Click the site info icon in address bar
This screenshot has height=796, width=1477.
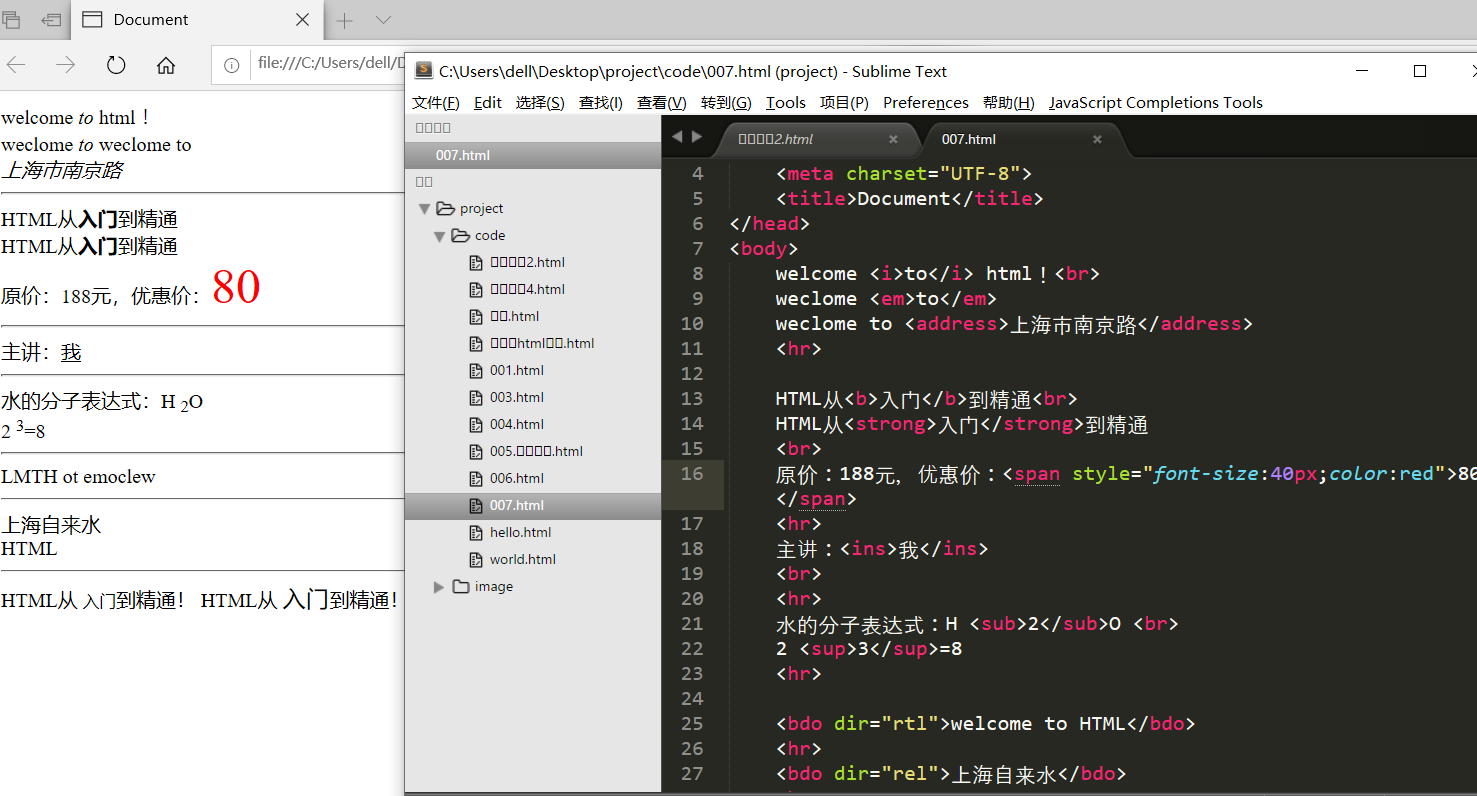click(x=231, y=65)
